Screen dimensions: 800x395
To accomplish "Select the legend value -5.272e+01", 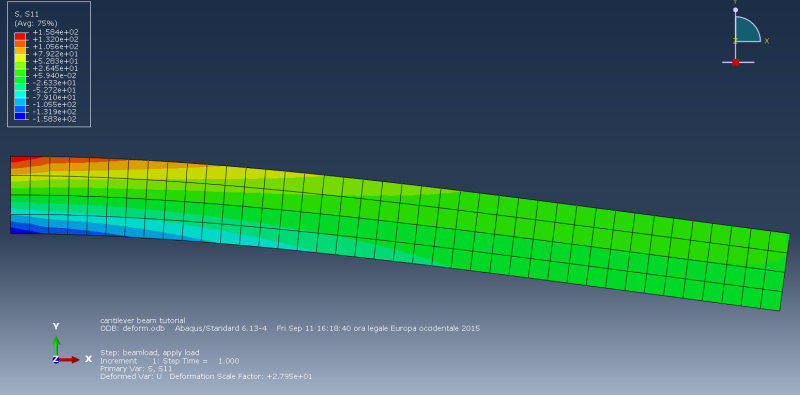I will (x=55, y=90).
